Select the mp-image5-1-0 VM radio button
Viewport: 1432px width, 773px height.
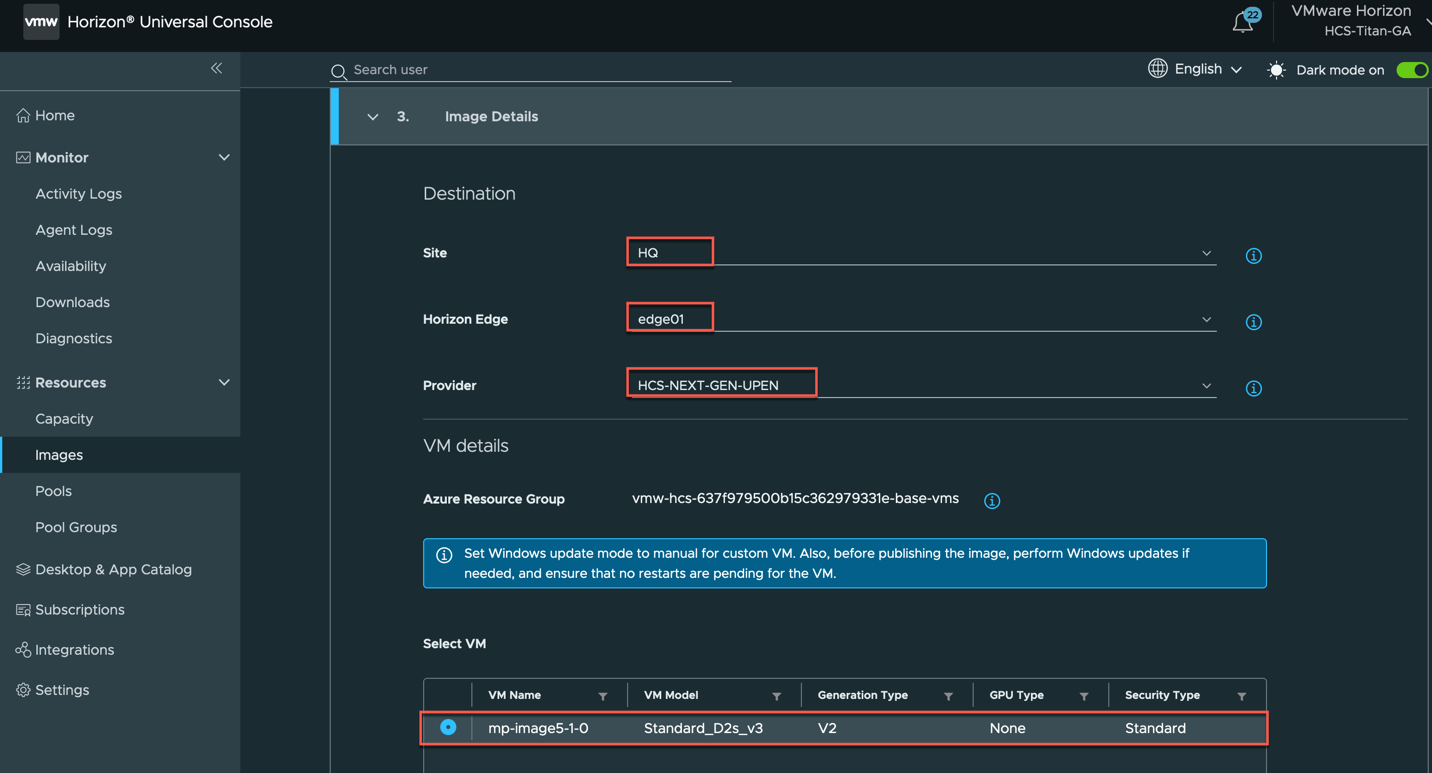[x=448, y=727]
